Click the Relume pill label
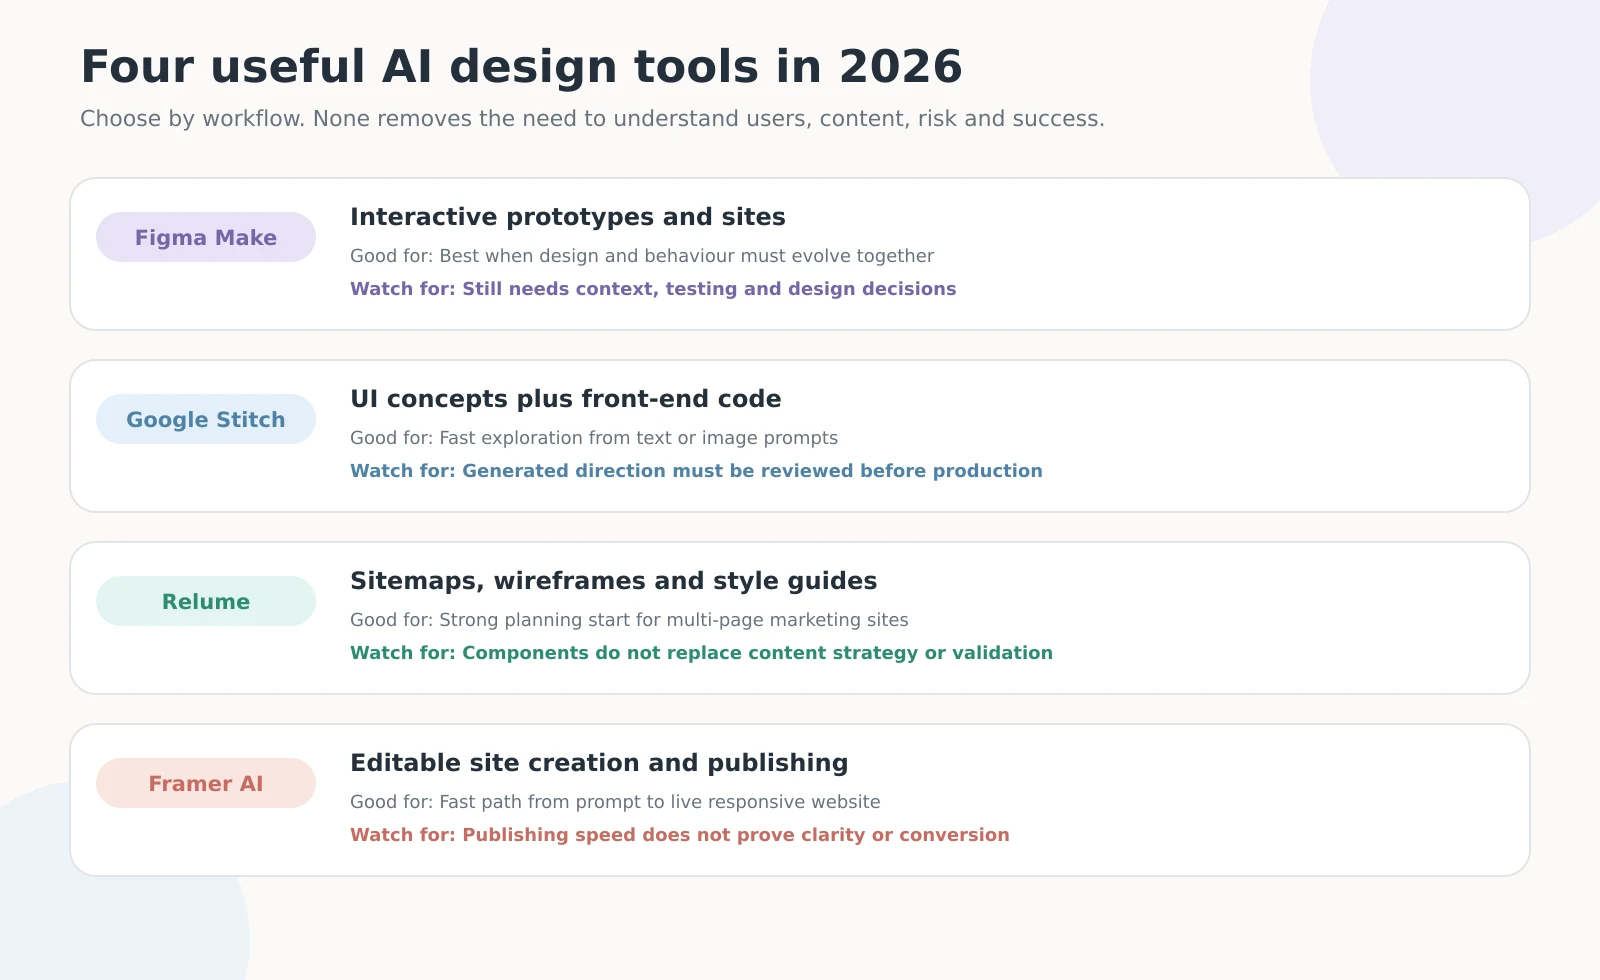1600x980 pixels. pos(206,601)
